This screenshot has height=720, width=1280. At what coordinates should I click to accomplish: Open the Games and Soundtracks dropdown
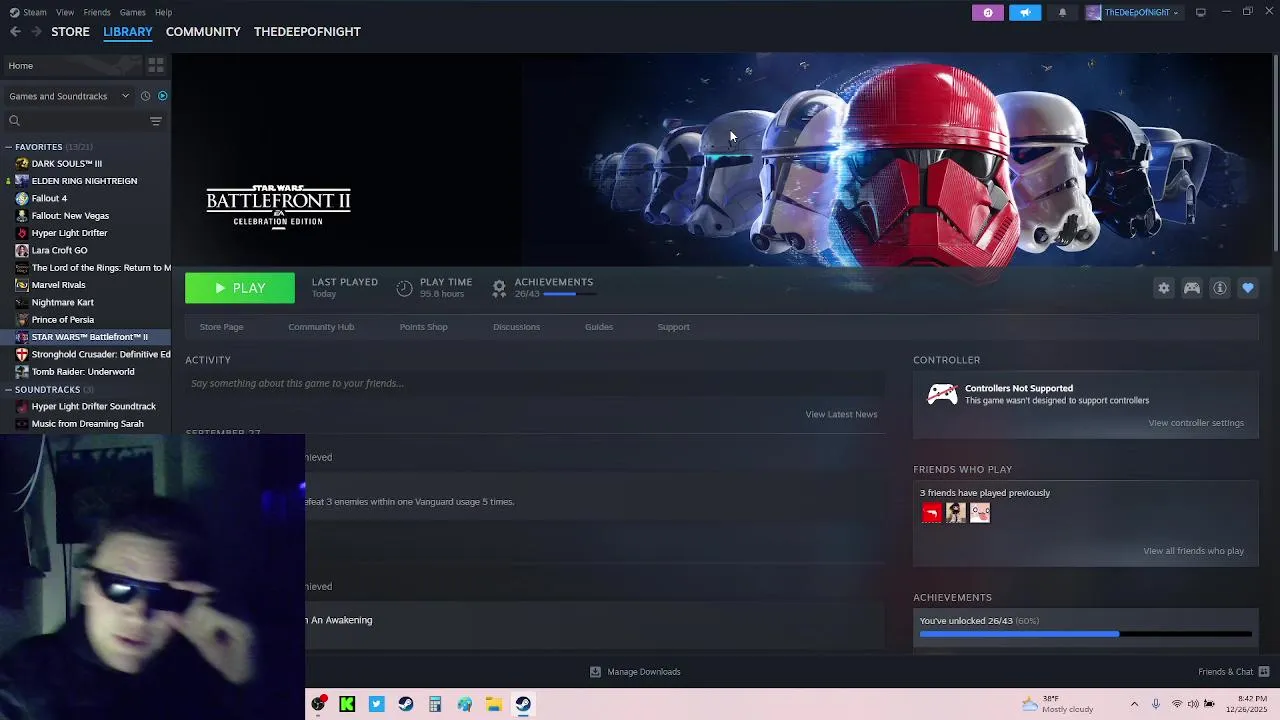[69, 96]
